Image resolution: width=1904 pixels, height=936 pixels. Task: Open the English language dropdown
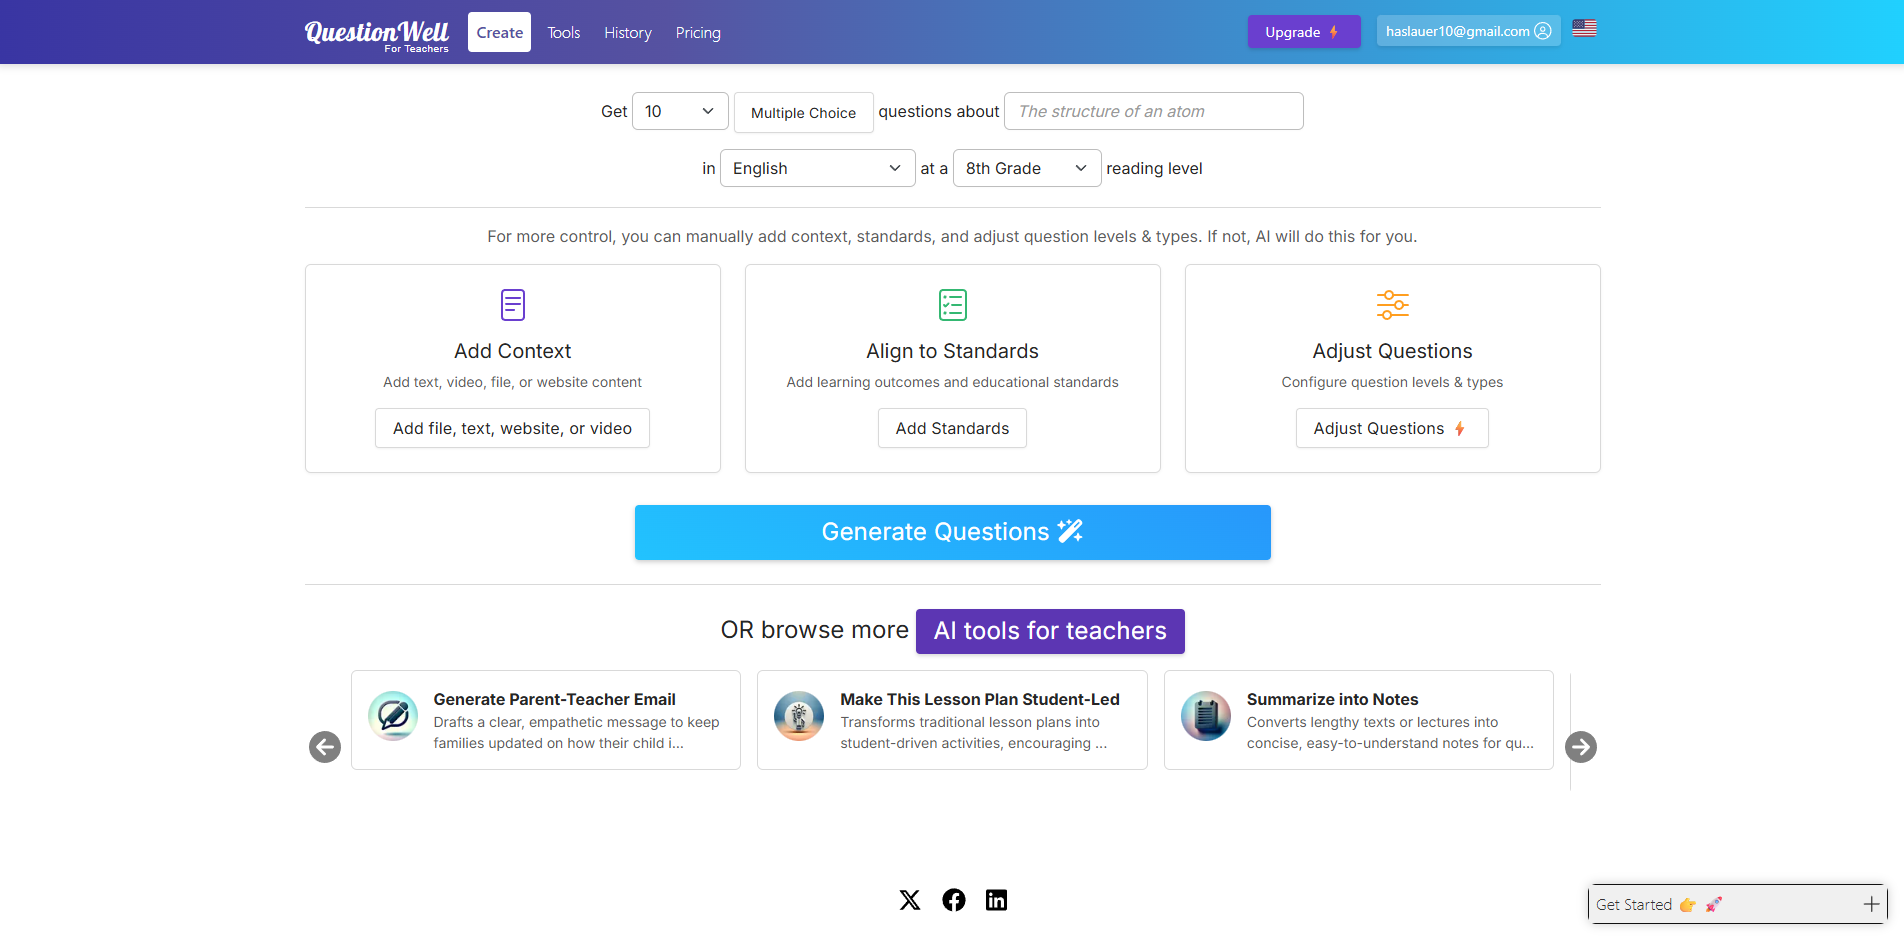817,168
